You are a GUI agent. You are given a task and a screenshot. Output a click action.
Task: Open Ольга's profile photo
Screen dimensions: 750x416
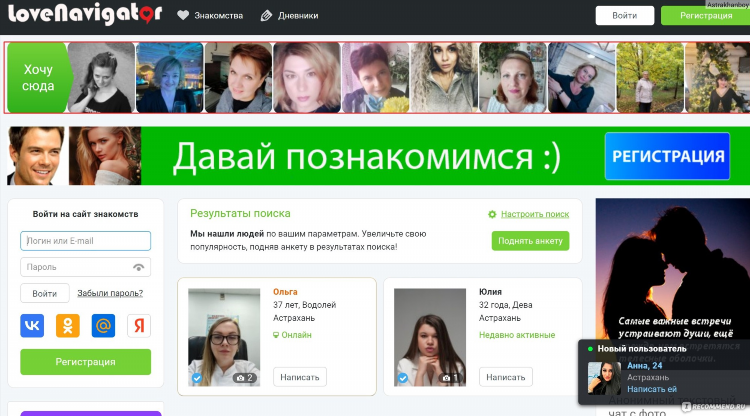click(224, 337)
